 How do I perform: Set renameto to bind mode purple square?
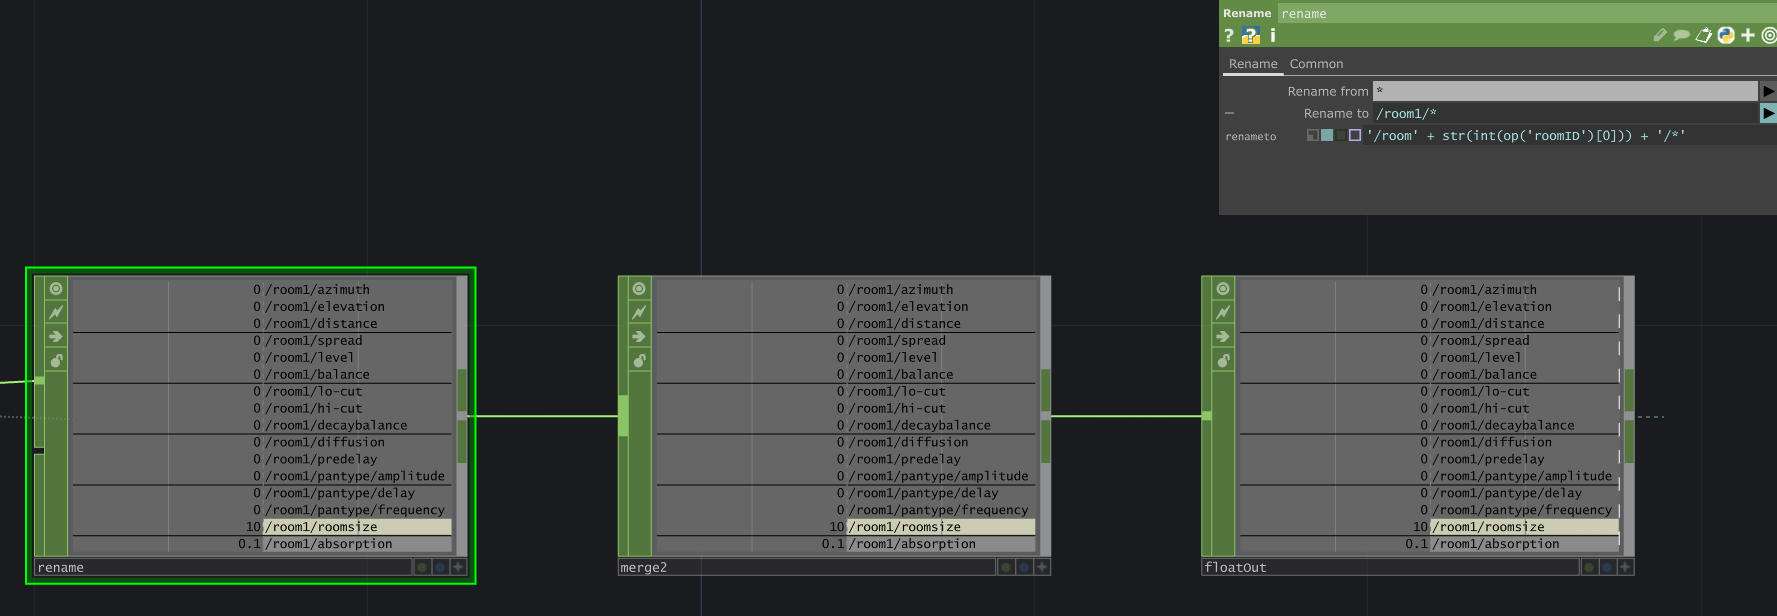pos(1355,135)
